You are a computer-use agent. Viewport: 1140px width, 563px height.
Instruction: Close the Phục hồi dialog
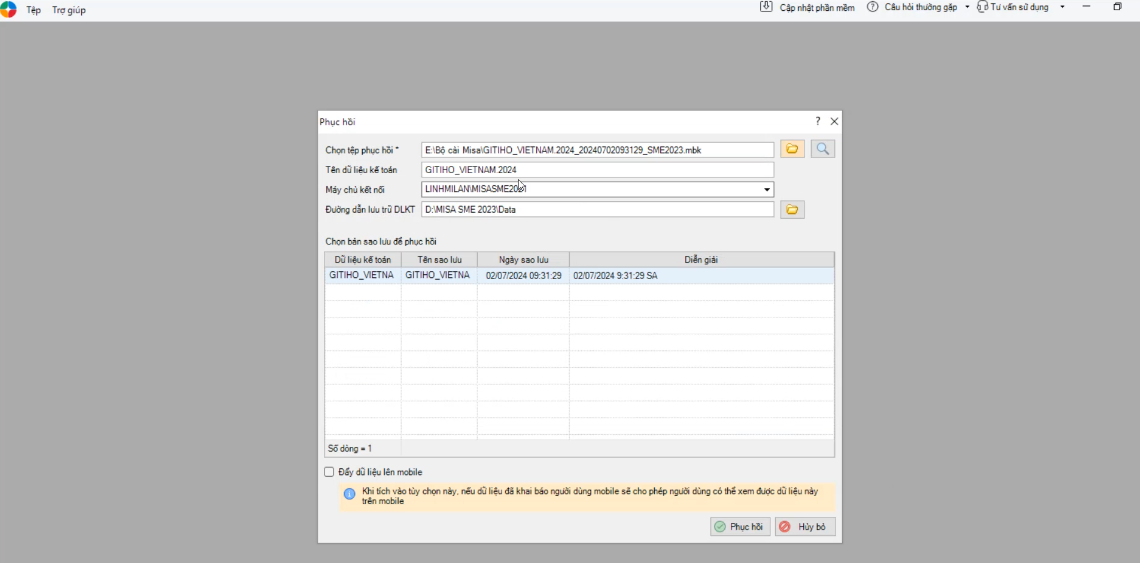coord(834,121)
